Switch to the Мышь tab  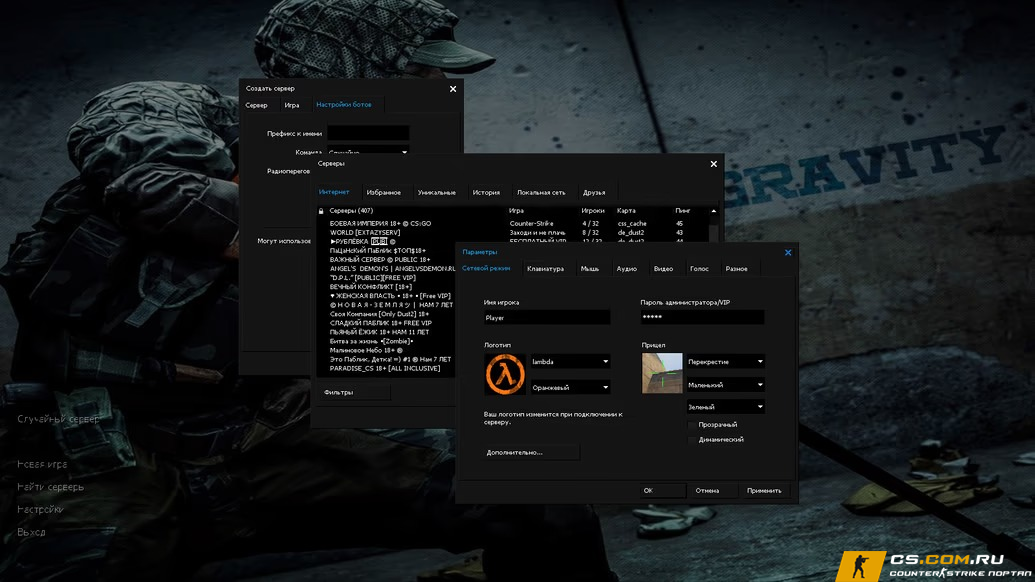click(x=589, y=269)
